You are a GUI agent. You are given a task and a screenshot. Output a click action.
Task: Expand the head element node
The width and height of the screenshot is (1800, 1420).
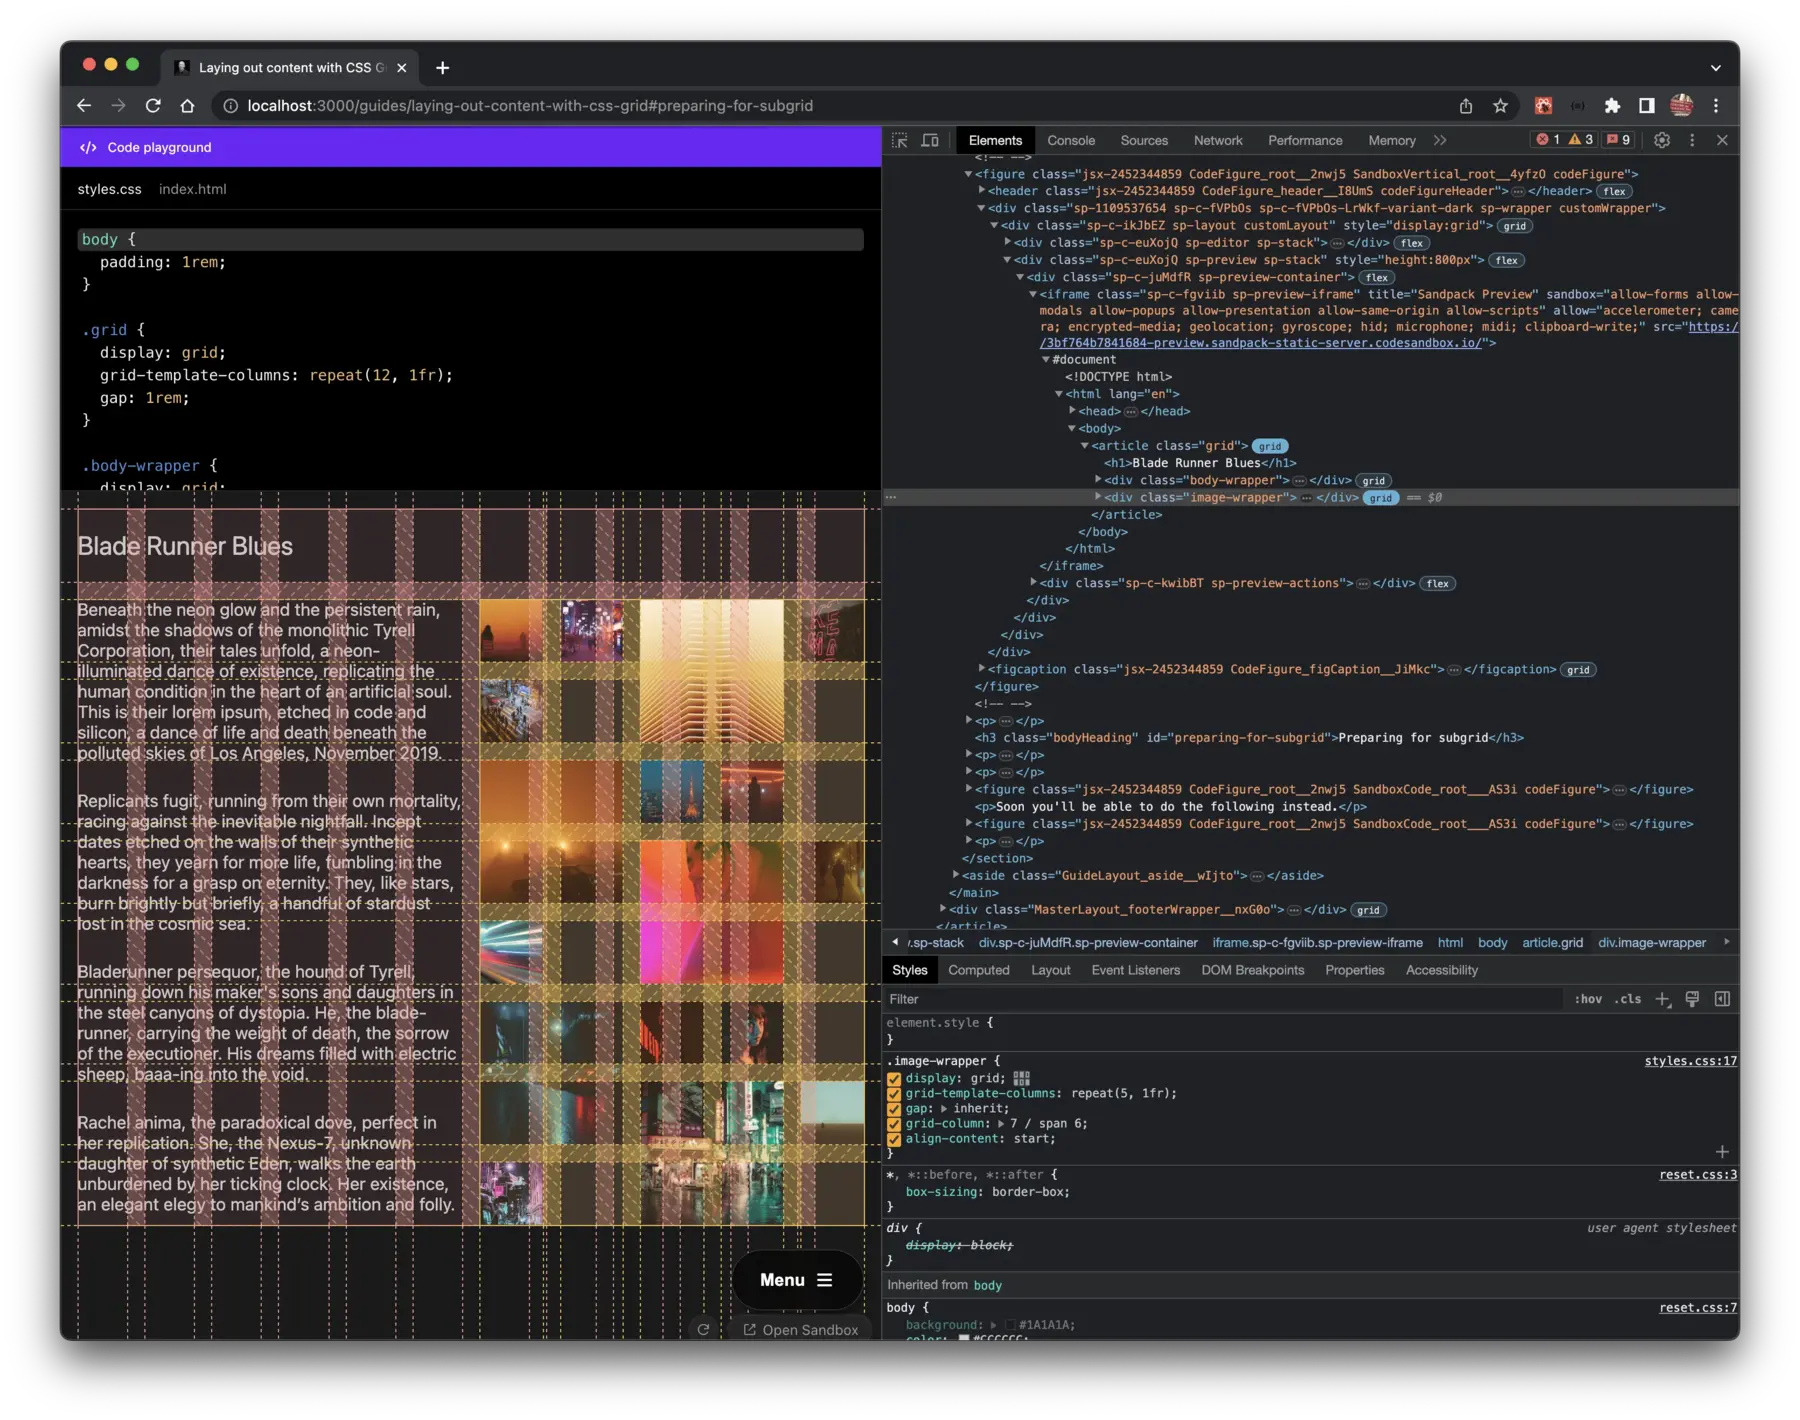click(1072, 411)
